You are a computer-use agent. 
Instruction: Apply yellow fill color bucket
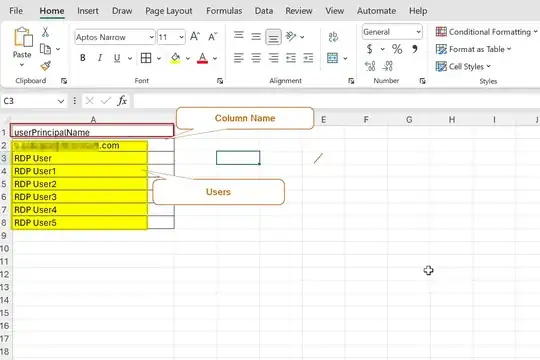[x=175, y=58]
